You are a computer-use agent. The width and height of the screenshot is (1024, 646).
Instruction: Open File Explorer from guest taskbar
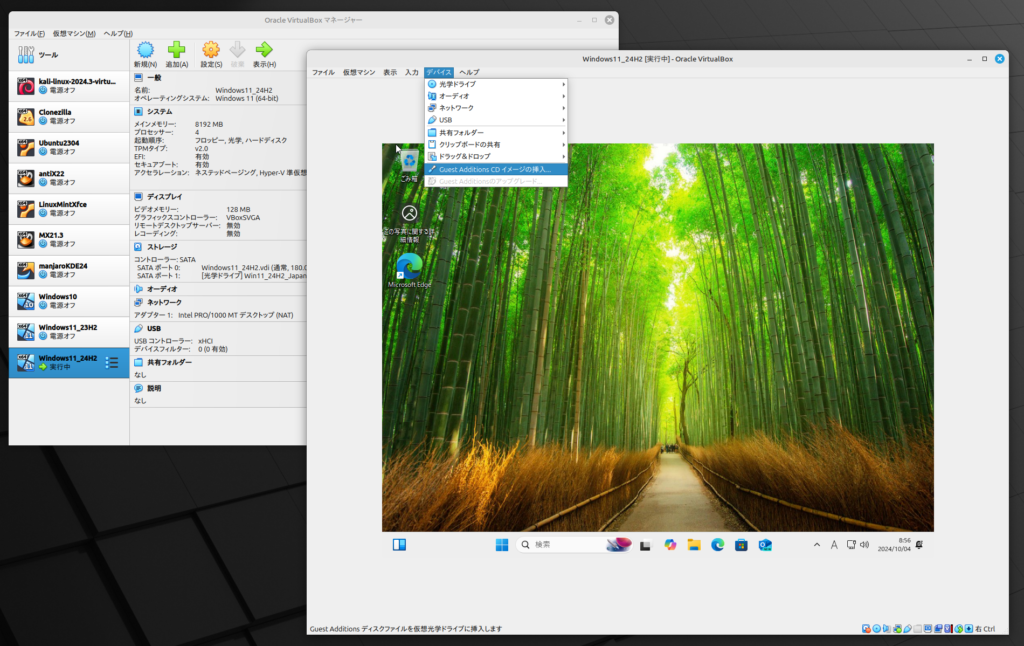(x=694, y=545)
